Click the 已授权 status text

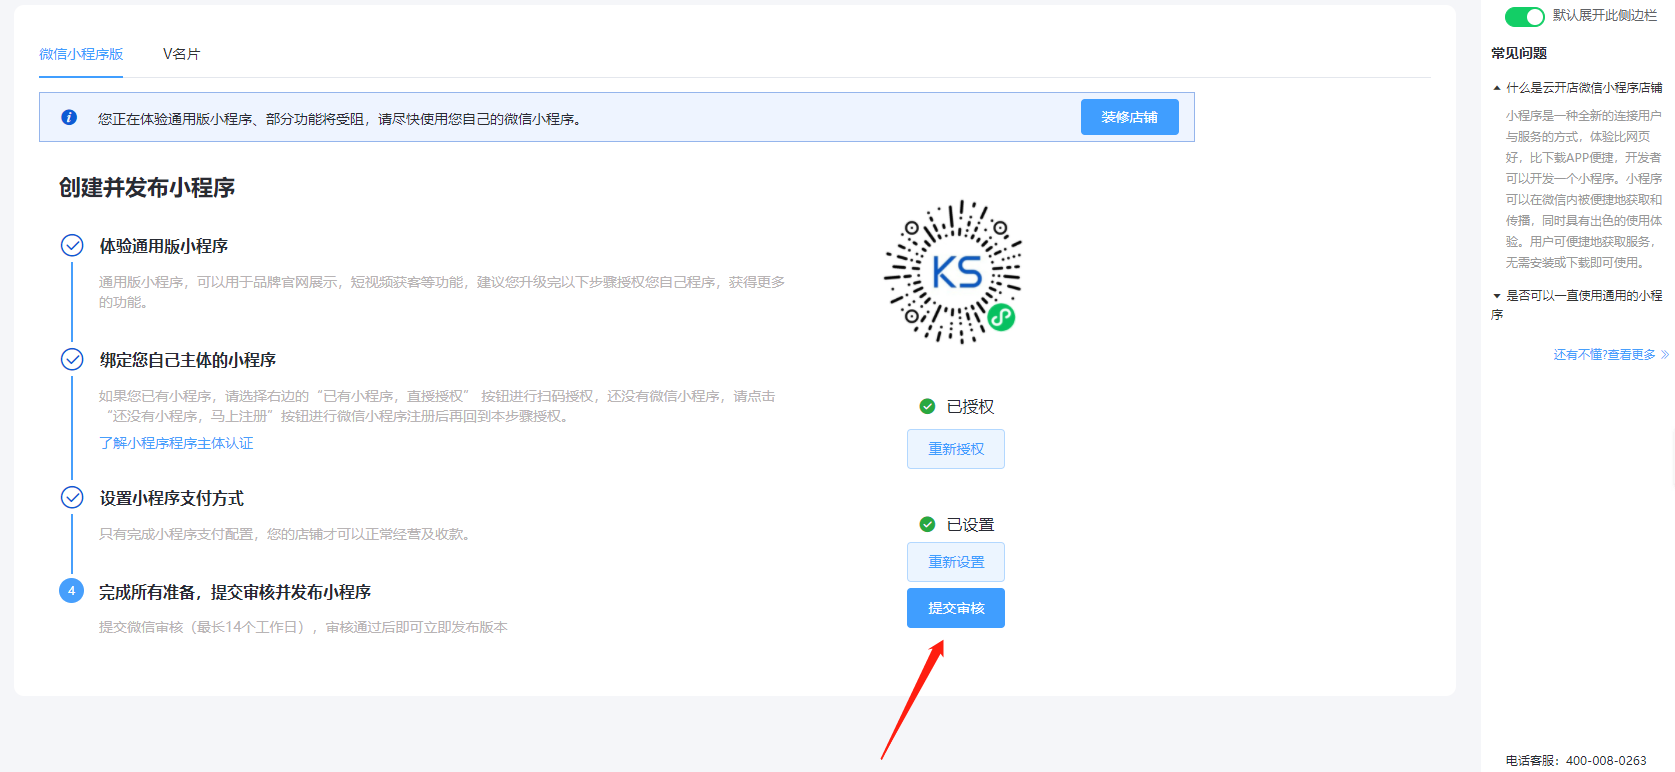click(x=970, y=407)
